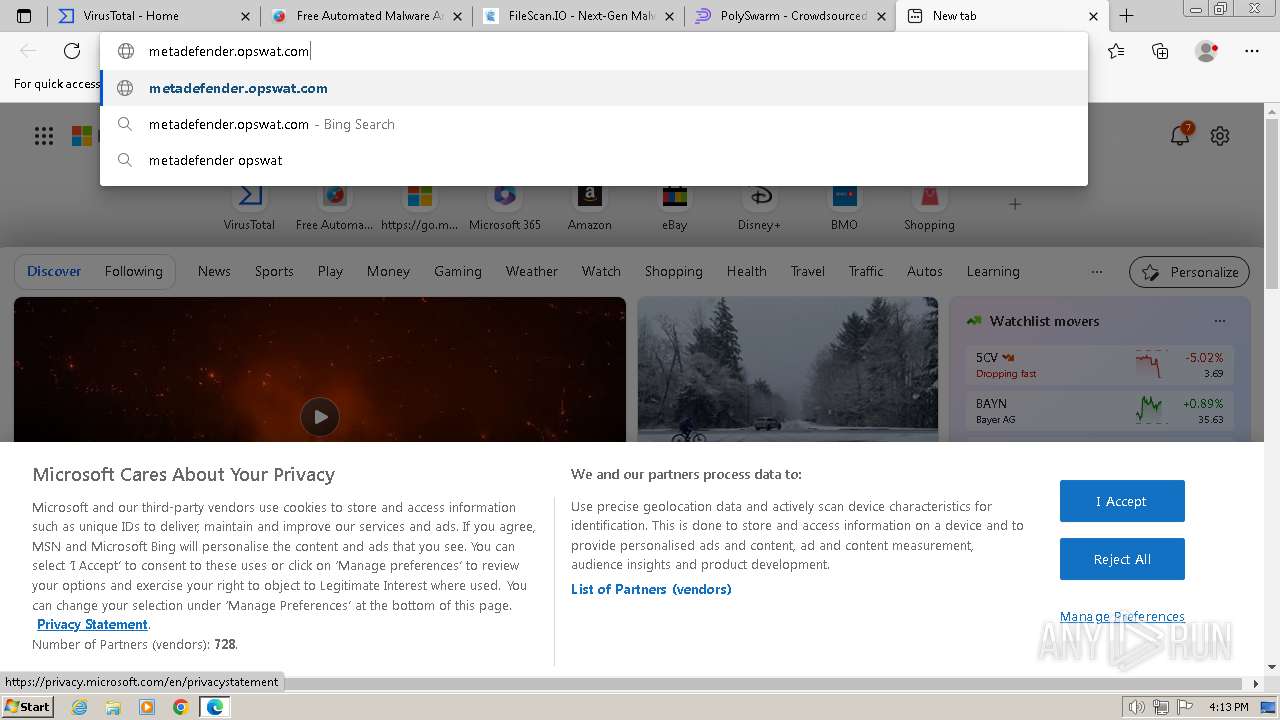Screen dimensions: 1280x720
Task: Open List of Partners (vendors) link
Action: (651, 589)
